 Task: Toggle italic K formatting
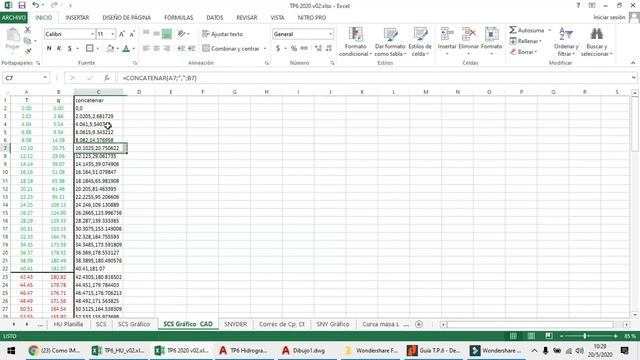59,48
